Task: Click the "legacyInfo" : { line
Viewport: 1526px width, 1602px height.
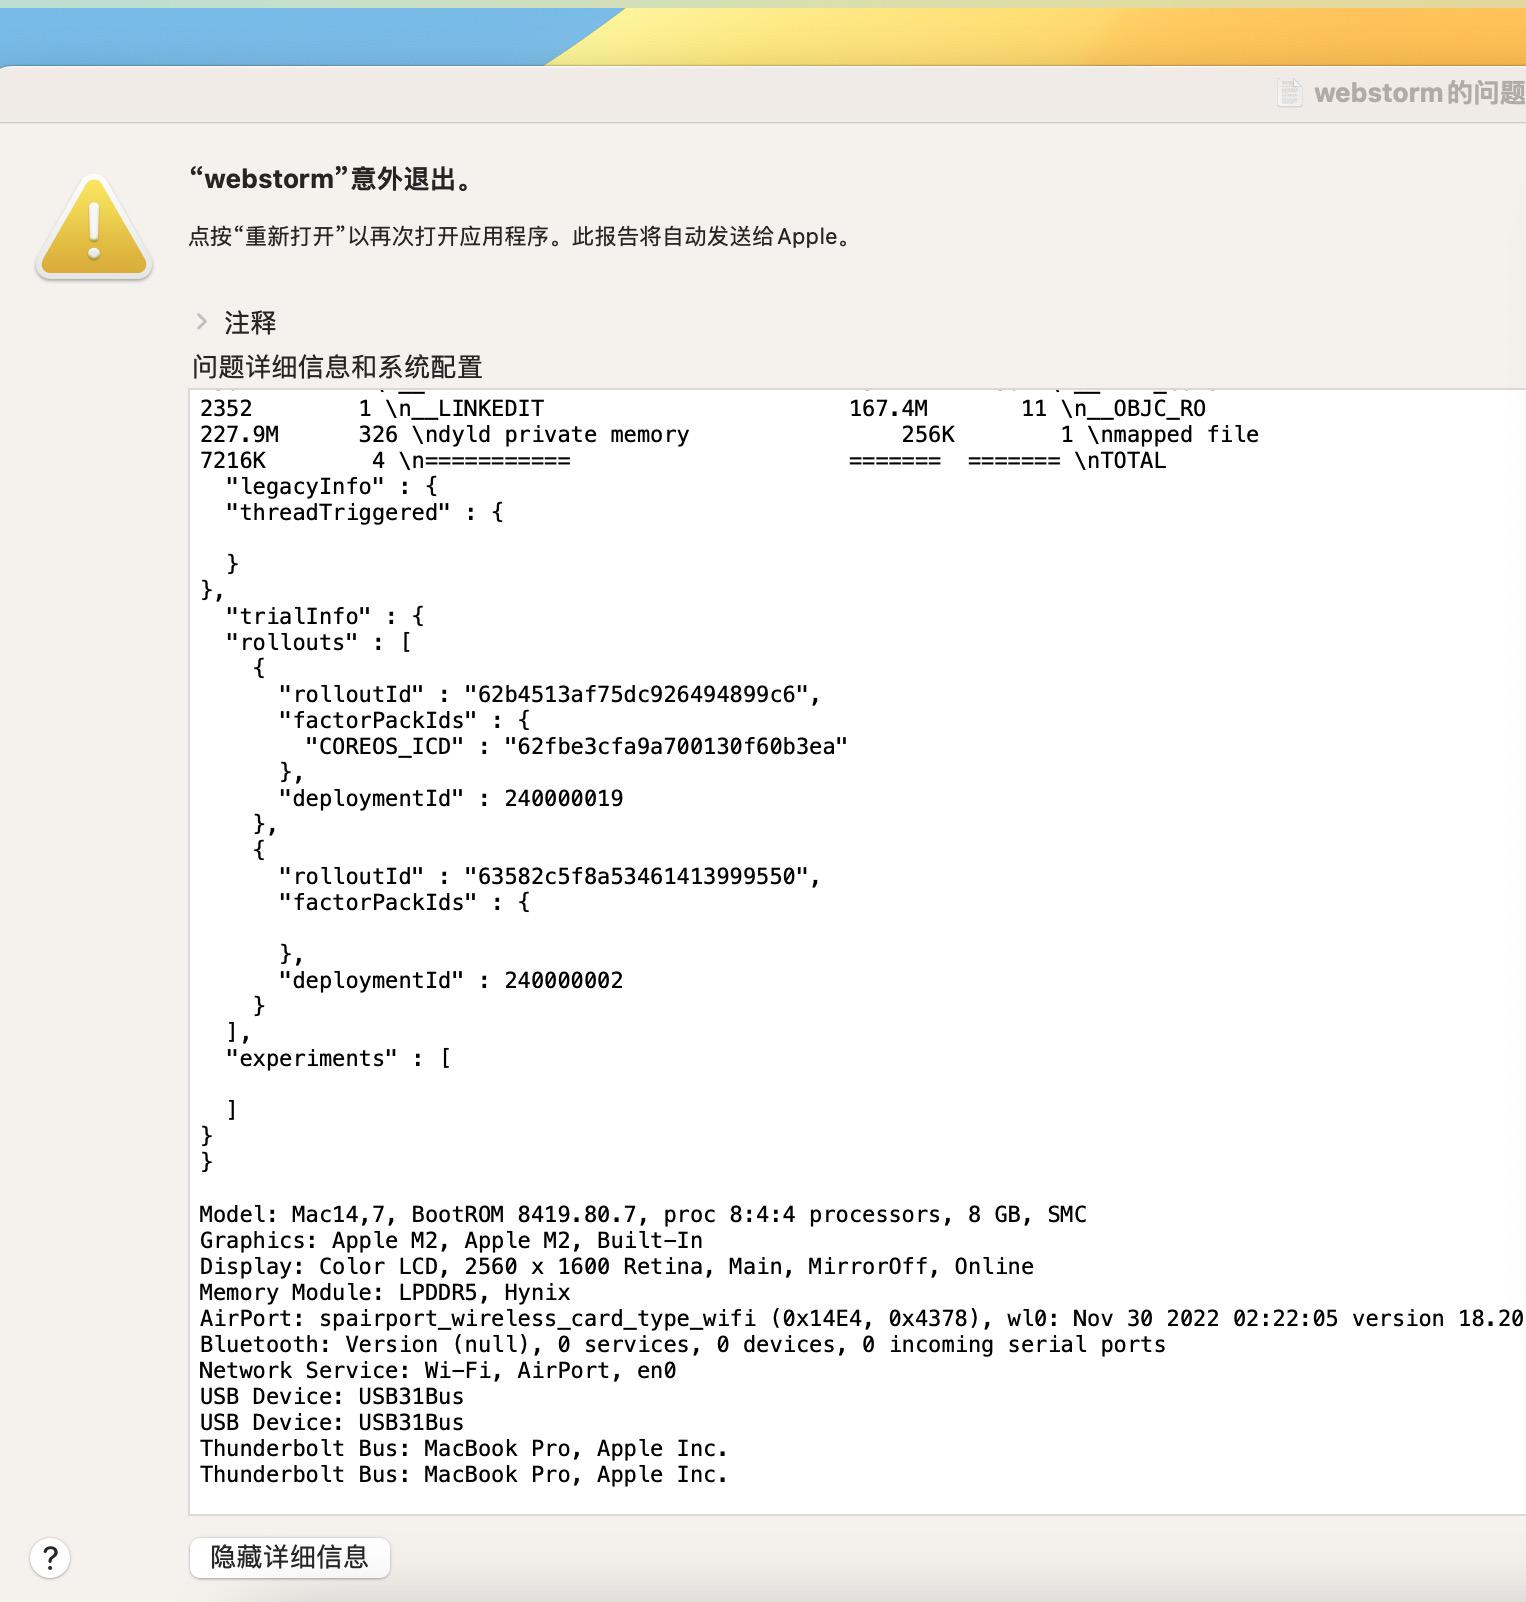Action: tap(332, 487)
